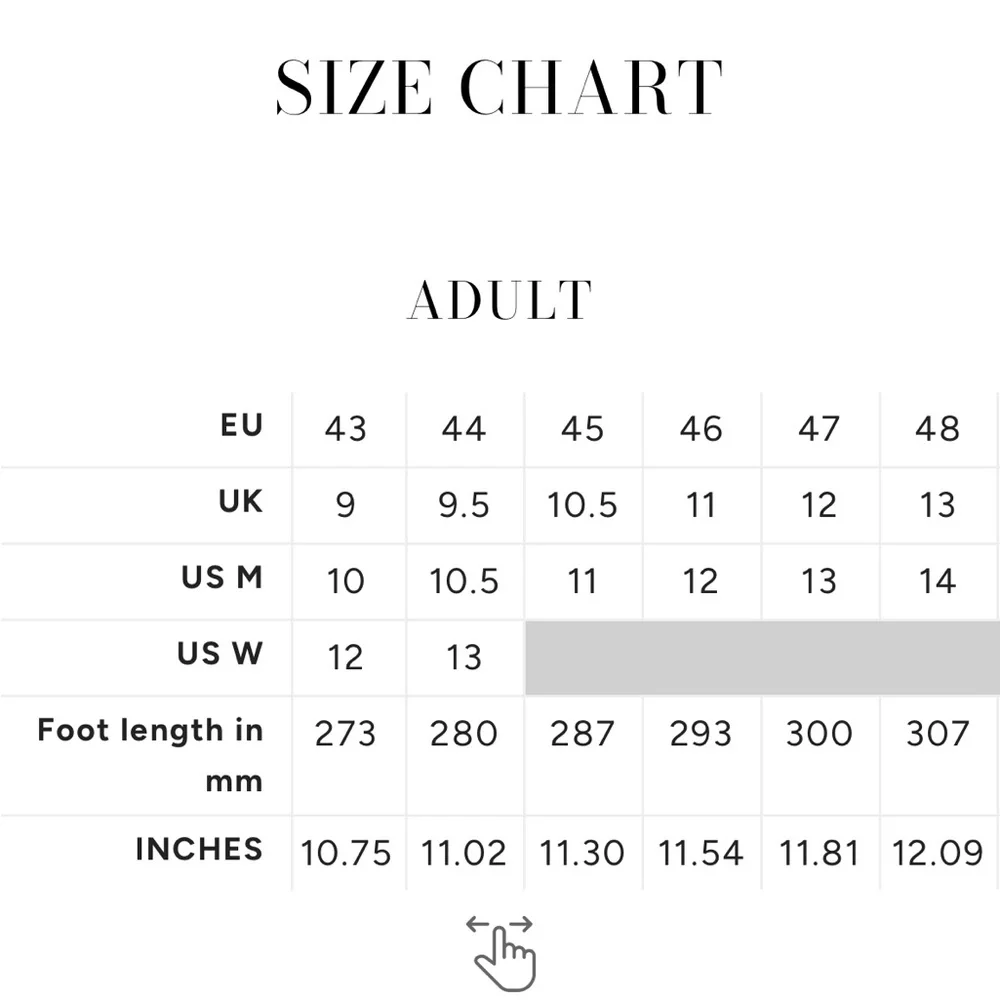Select the 12.09 inches value
This screenshot has height=1000, width=1000.
click(938, 853)
